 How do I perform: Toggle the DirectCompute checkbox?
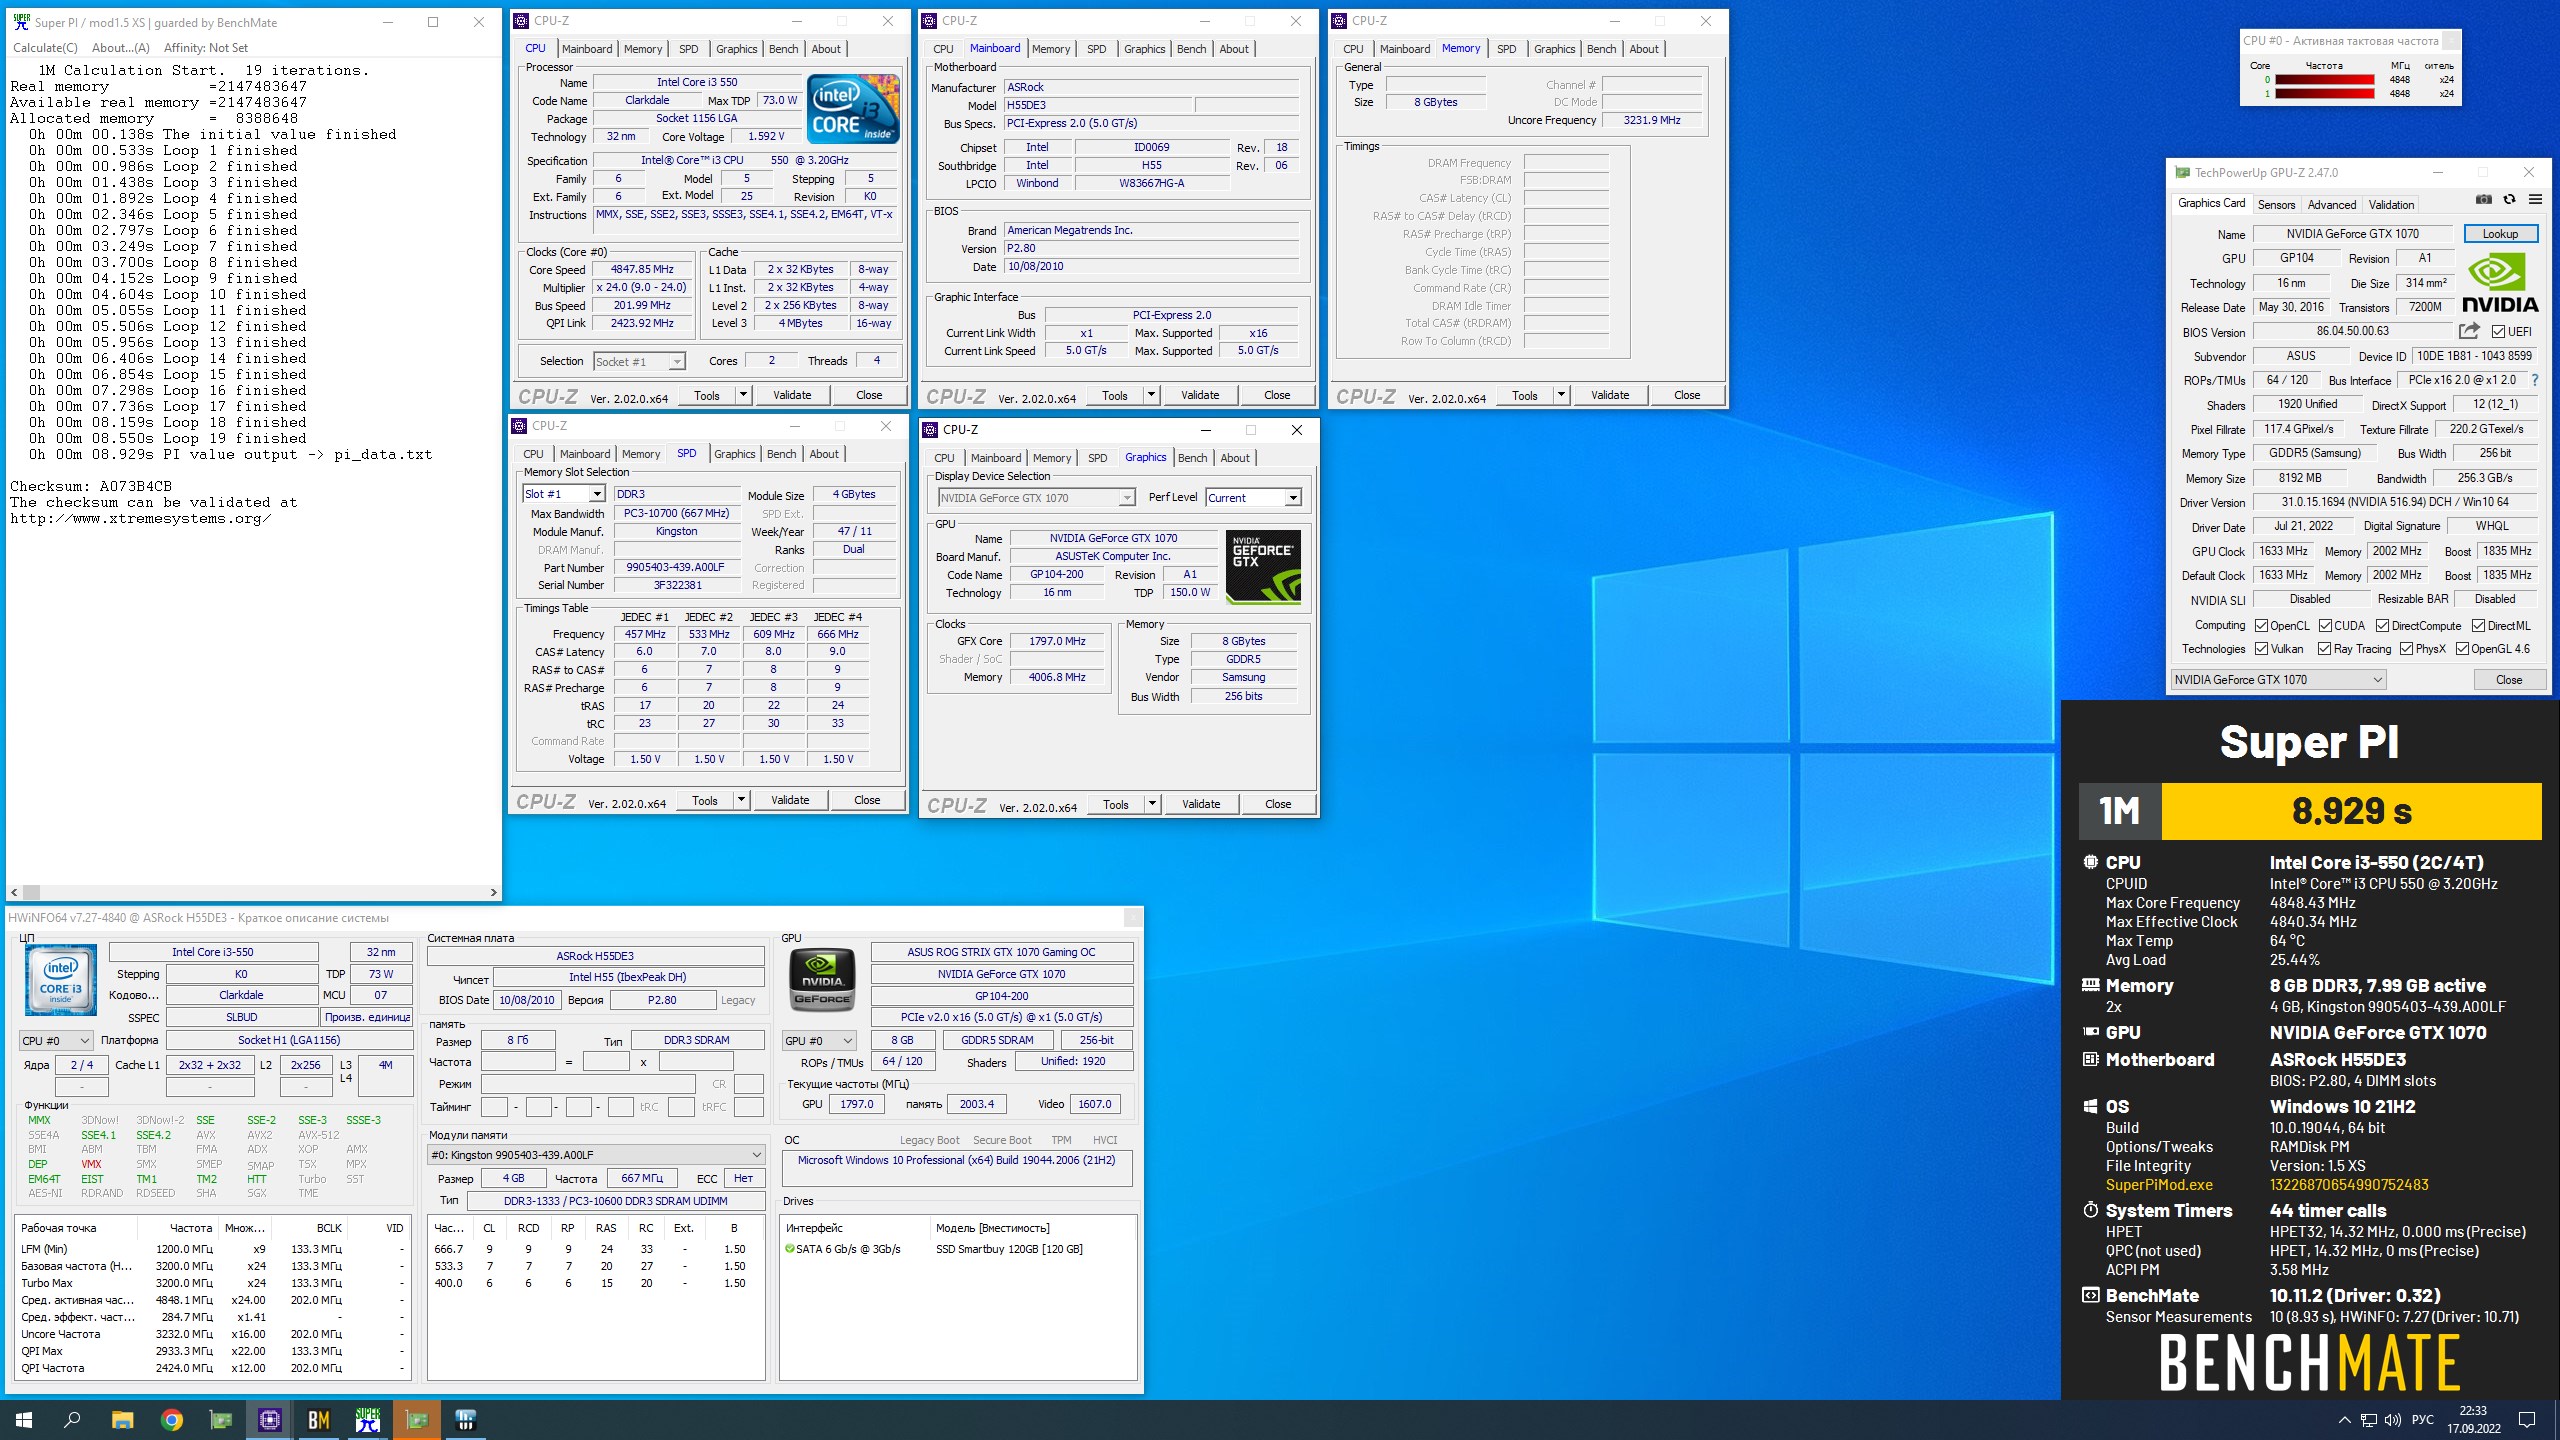tap(2382, 626)
